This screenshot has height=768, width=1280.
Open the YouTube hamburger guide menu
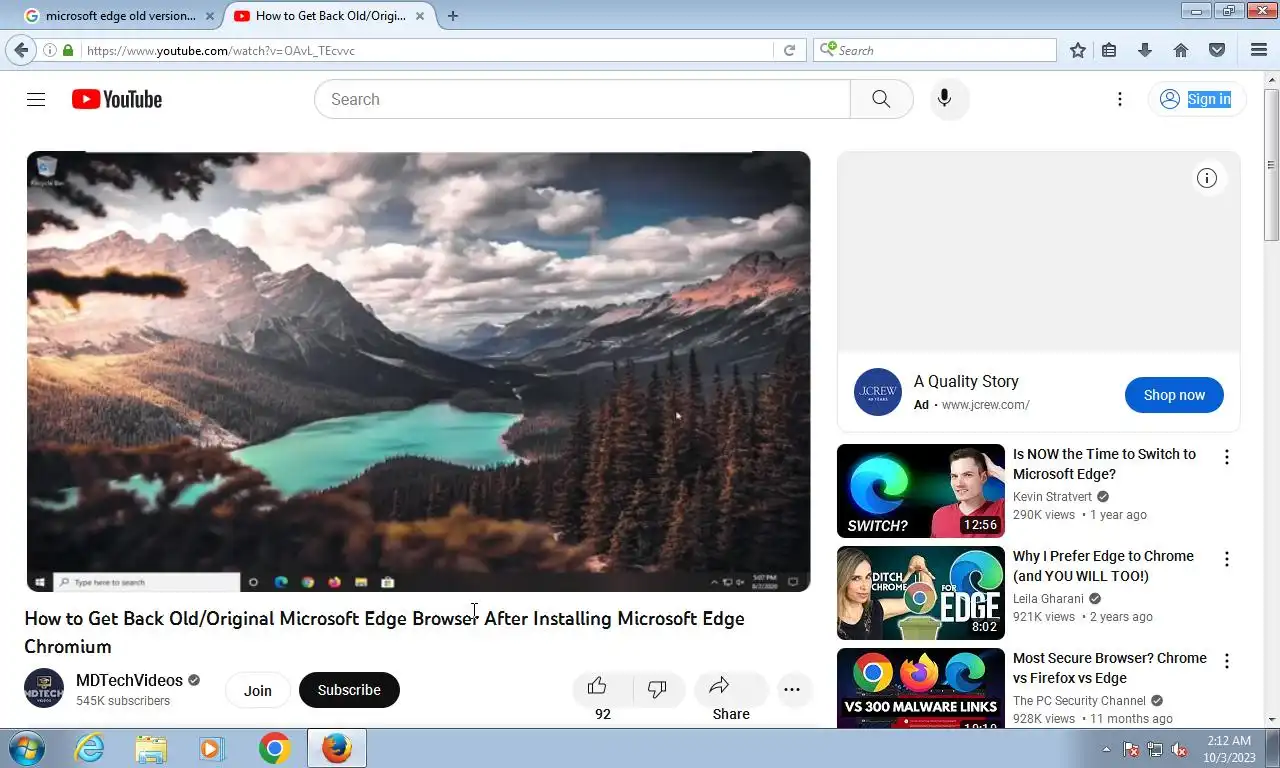click(36, 99)
